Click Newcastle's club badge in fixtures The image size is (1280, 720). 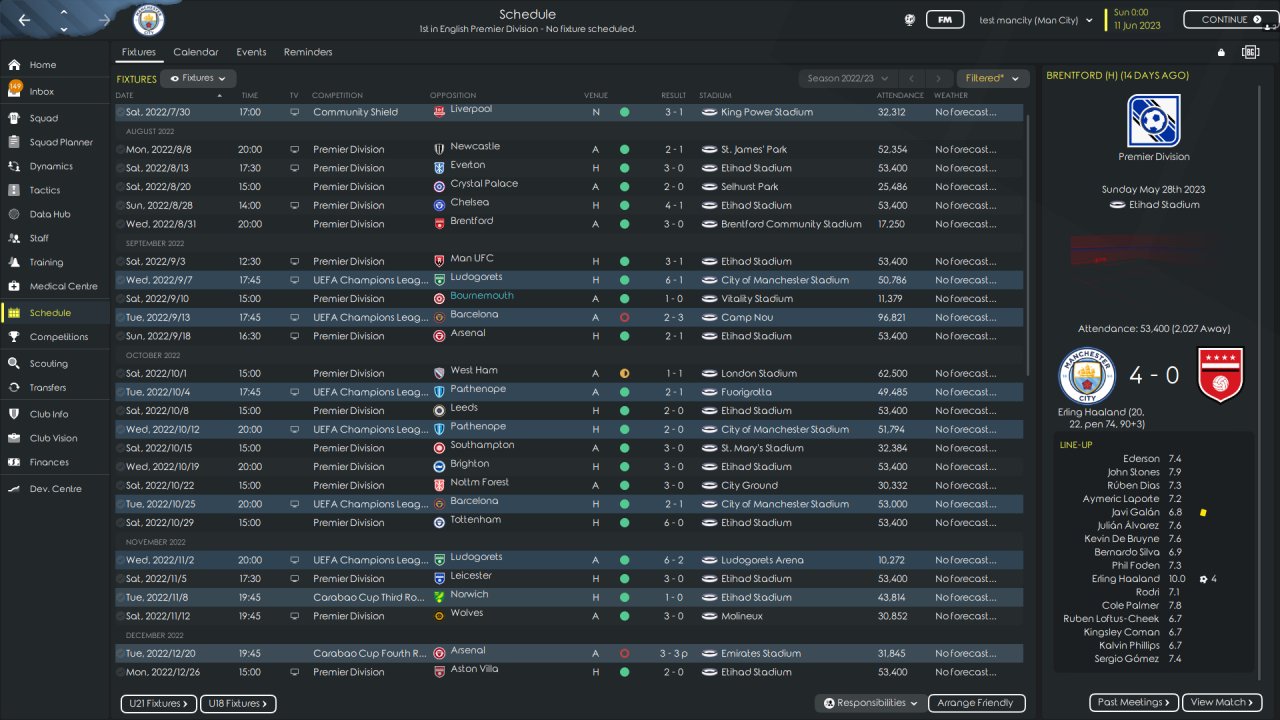(x=439, y=149)
